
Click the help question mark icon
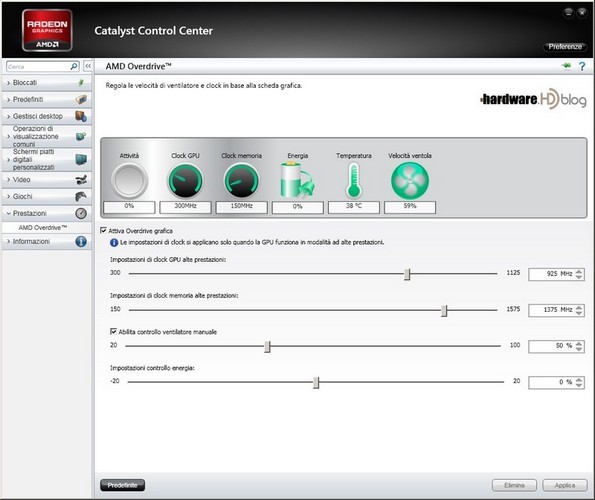(x=582, y=66)
